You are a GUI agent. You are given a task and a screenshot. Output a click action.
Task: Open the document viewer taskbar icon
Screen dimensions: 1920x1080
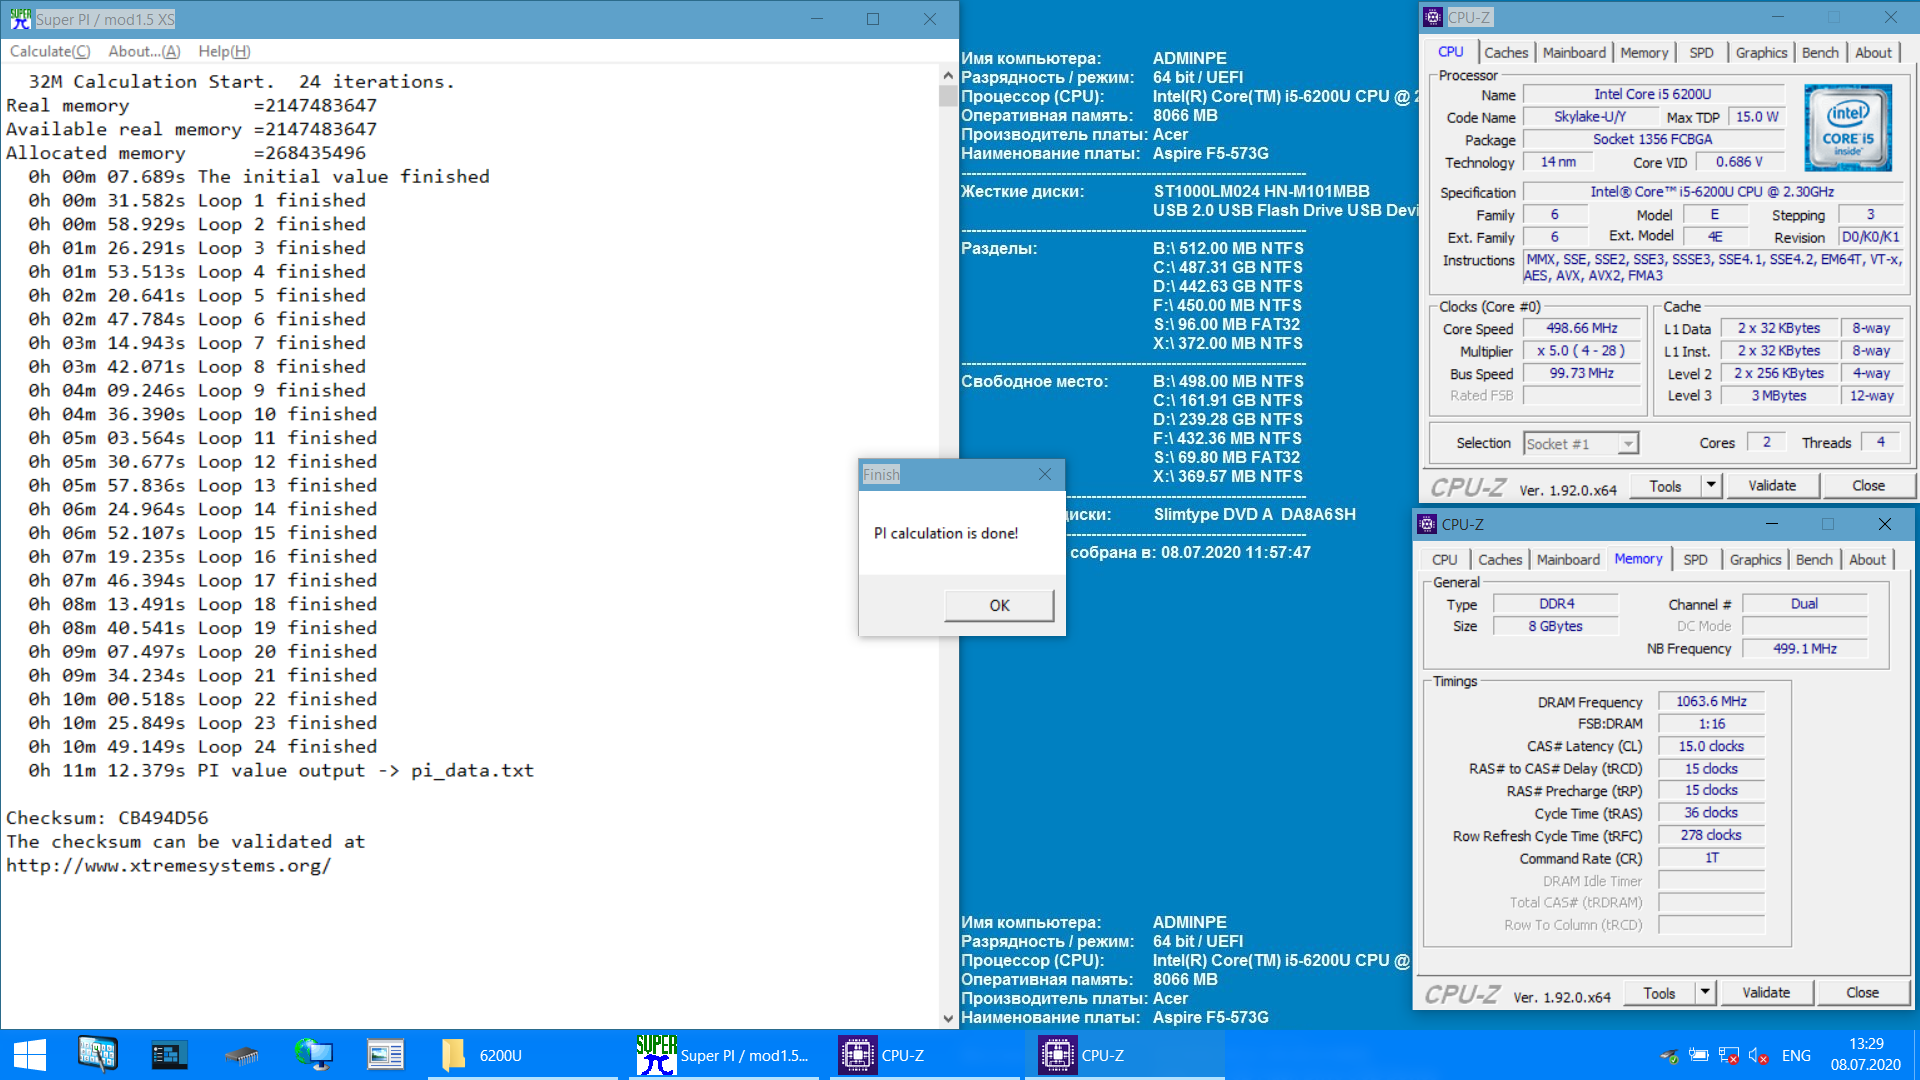[x=385, y=1055]
